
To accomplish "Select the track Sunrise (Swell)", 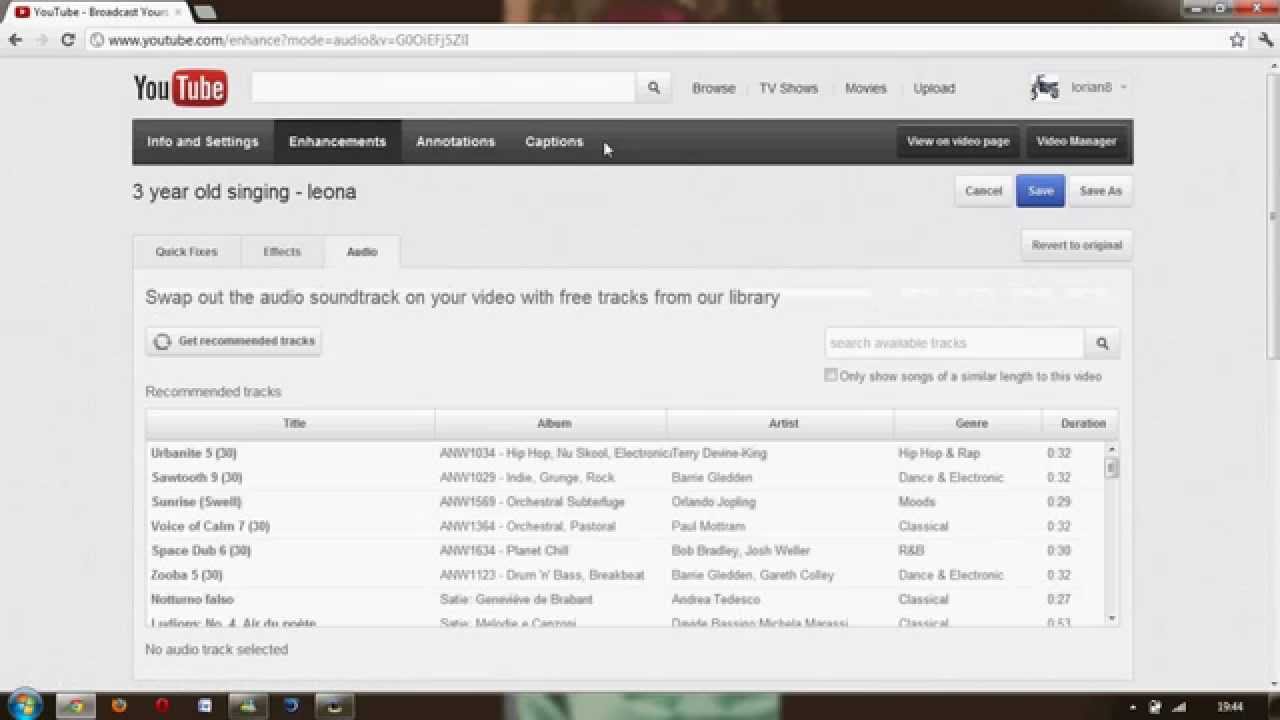I will click(196, 502).
